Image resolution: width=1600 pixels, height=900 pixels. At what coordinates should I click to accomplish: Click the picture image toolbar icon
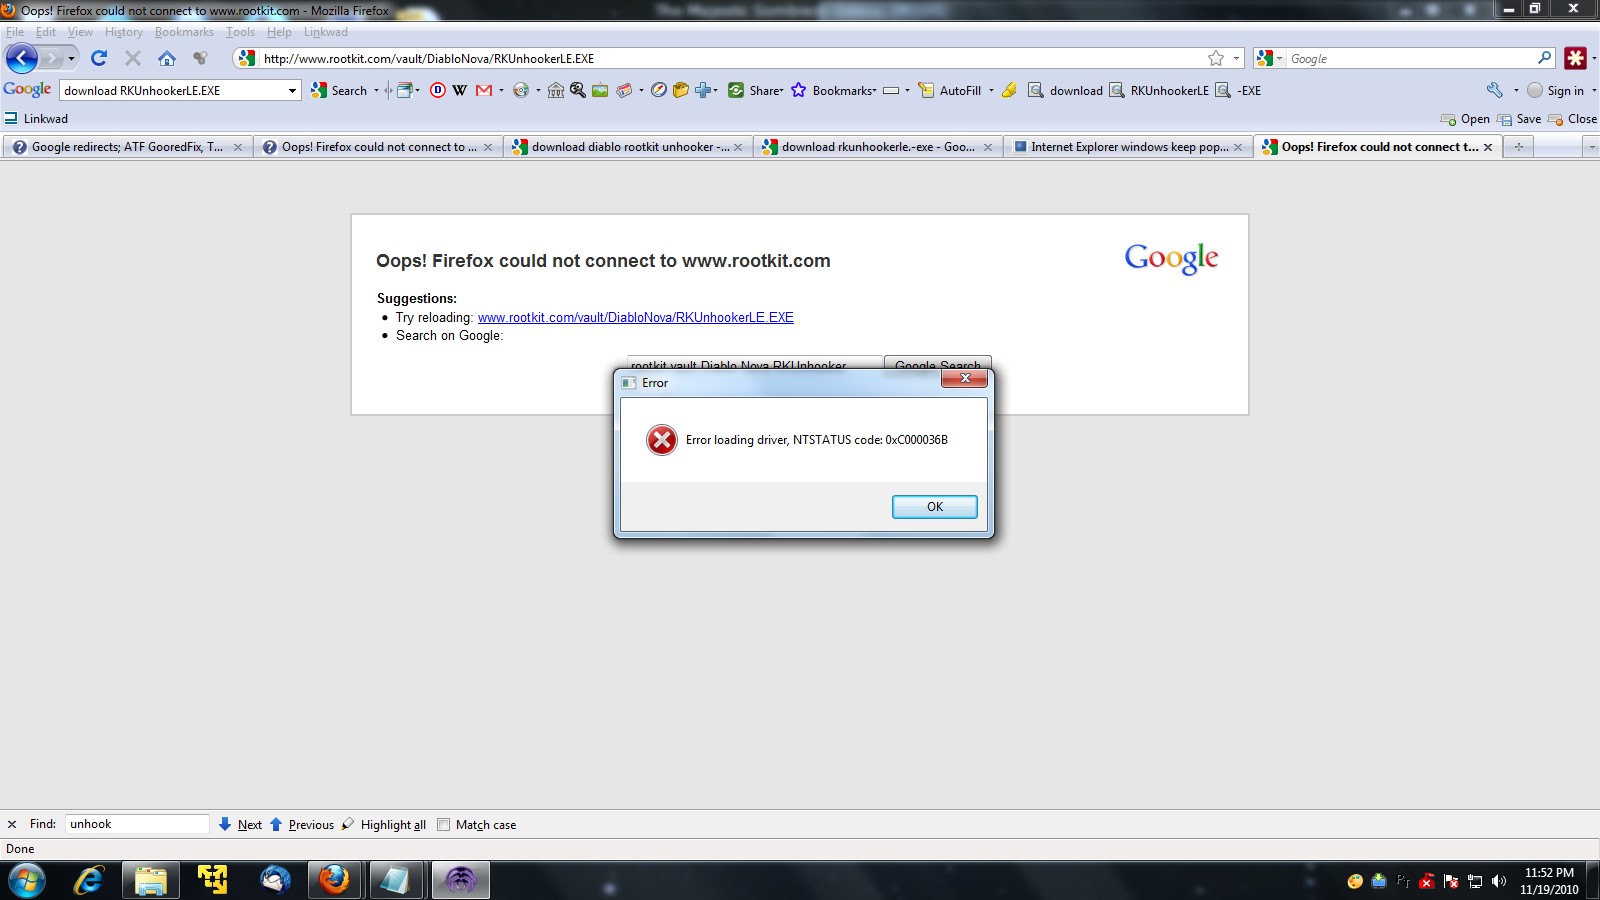pyautogui.click(x=600, y=90)
